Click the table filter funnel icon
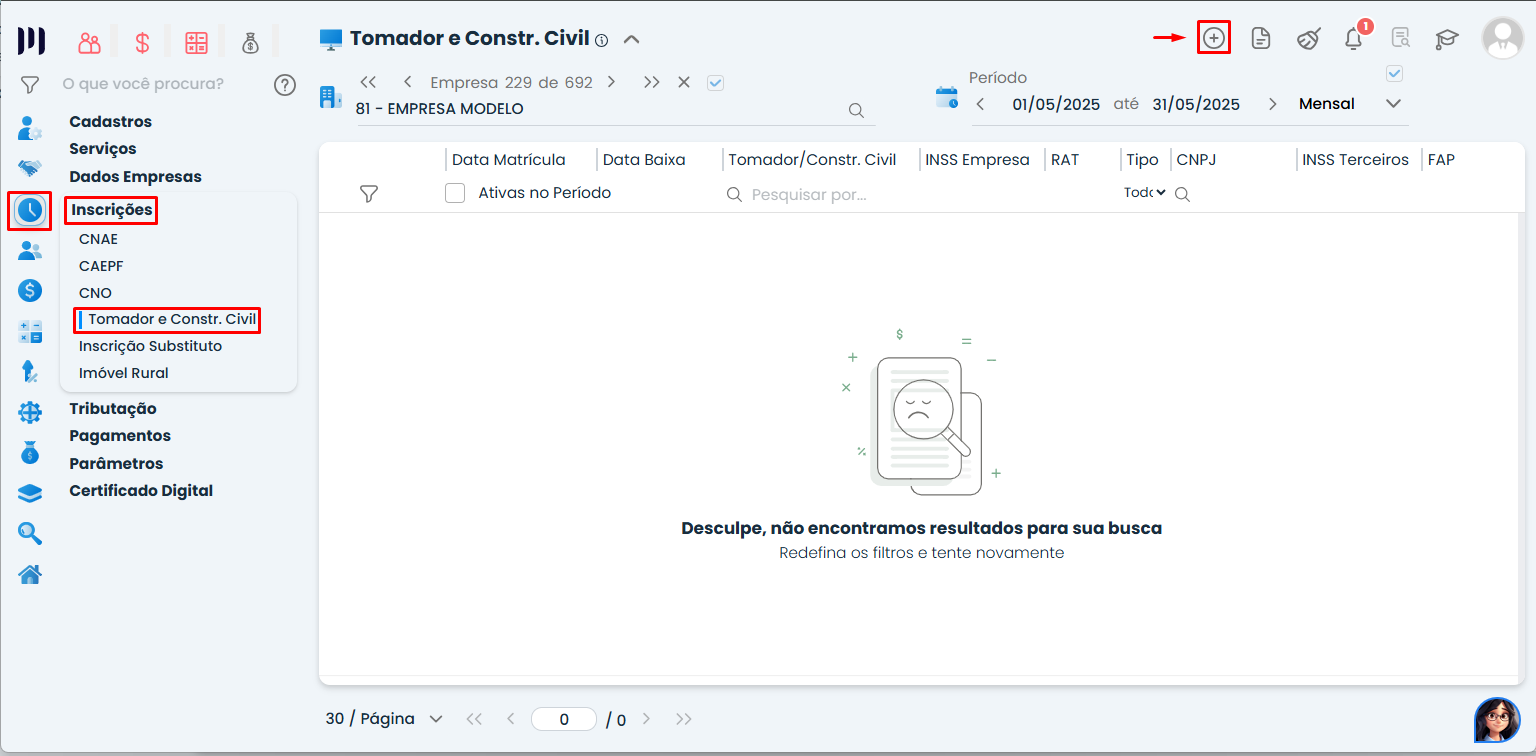 coord(368,194)
